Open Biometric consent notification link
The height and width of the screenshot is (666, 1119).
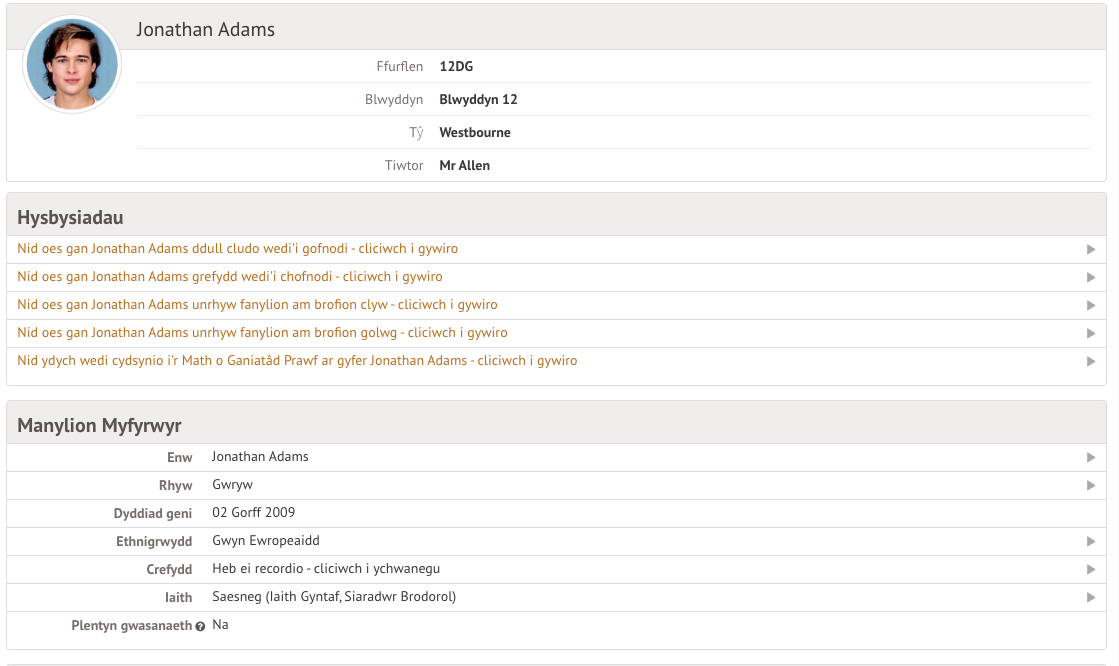[x=297, y=361]
